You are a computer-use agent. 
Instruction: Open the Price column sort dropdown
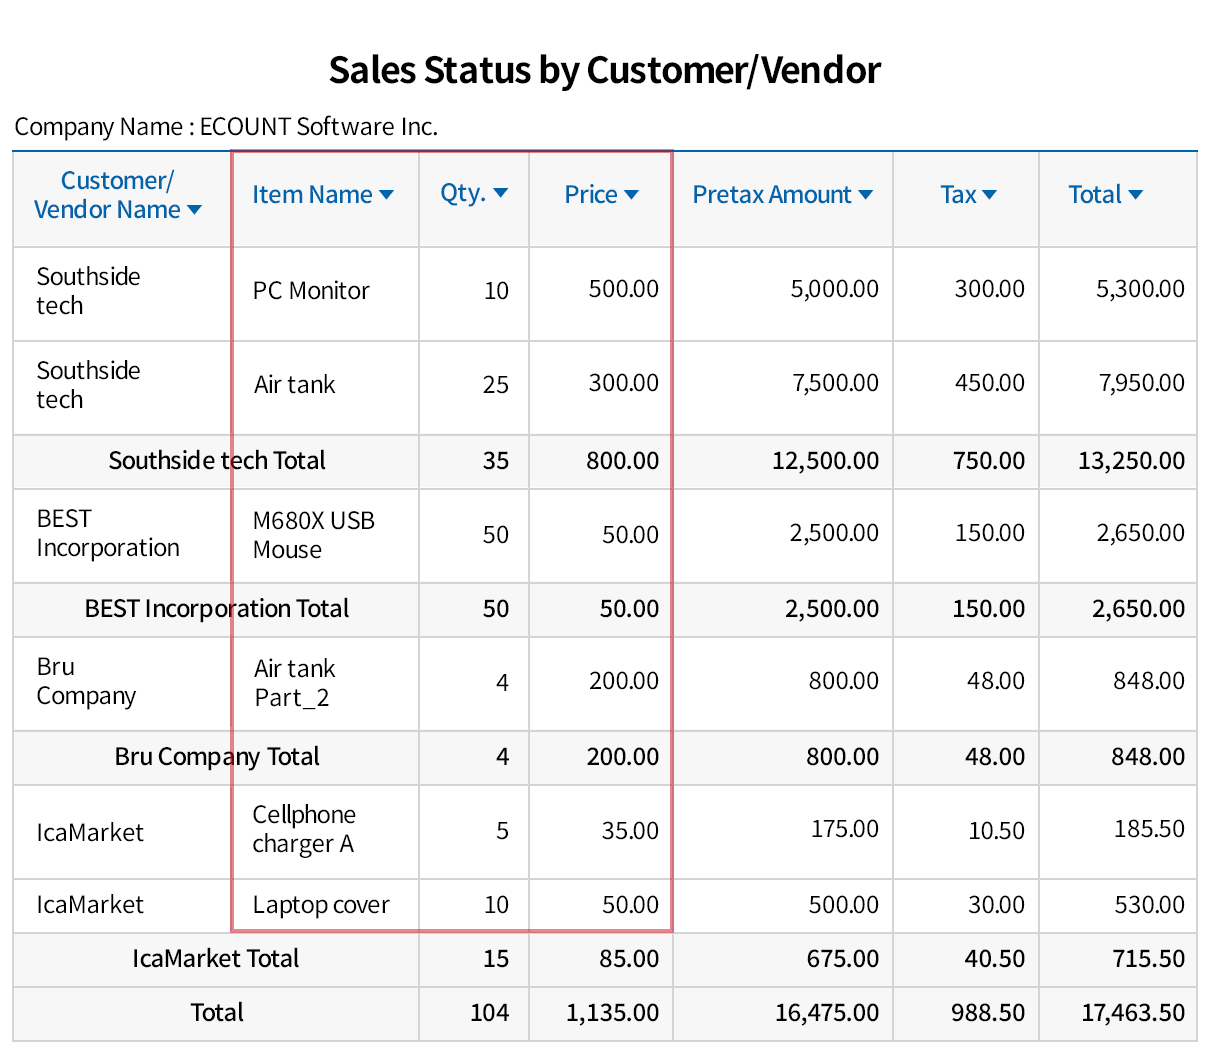[631, 195]
